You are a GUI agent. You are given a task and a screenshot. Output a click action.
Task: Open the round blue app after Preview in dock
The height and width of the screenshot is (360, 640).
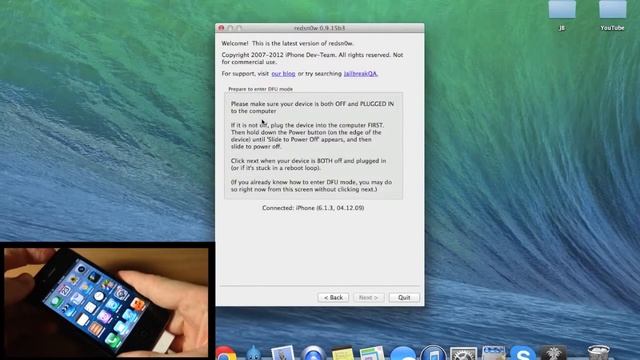coord(313,353)
